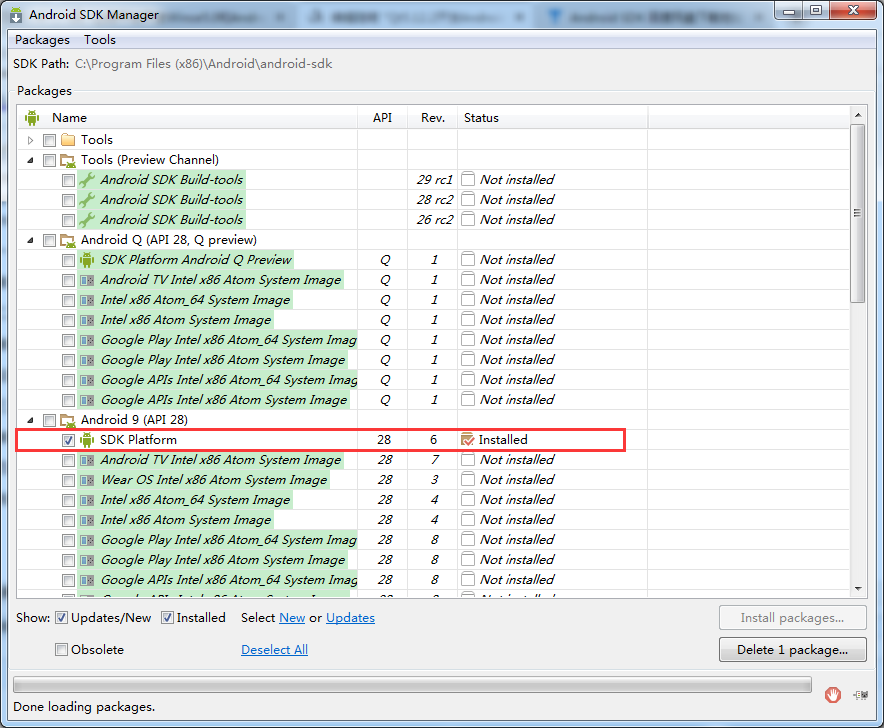Click the New link
This screenshot has width=884, height=728.
[292, 618]
